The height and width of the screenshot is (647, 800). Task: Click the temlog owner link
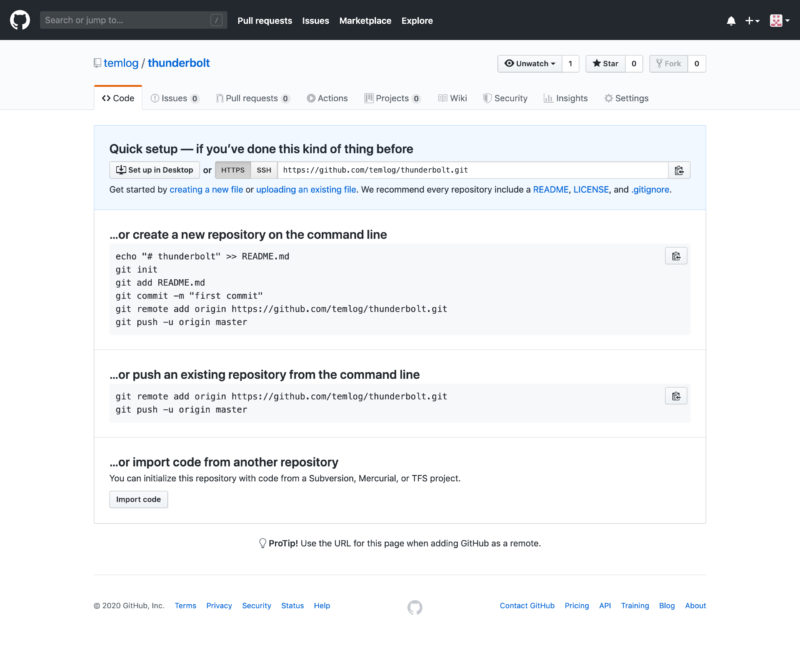(x=121, y=63)
